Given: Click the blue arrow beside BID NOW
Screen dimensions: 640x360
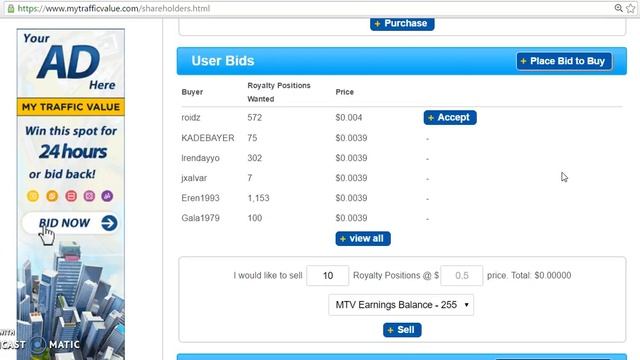Looking at the screenshot, I should pos(109,223).
